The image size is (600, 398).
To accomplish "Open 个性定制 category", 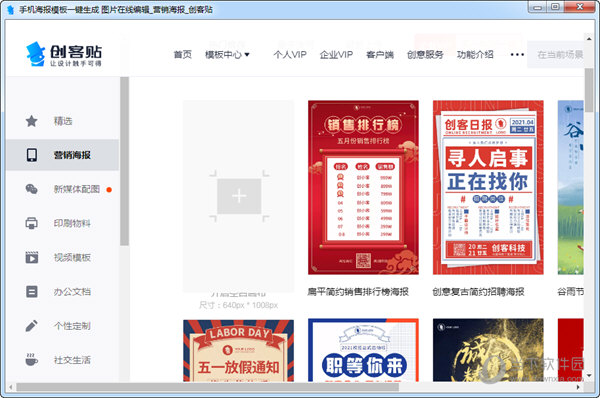I will 72,326.
